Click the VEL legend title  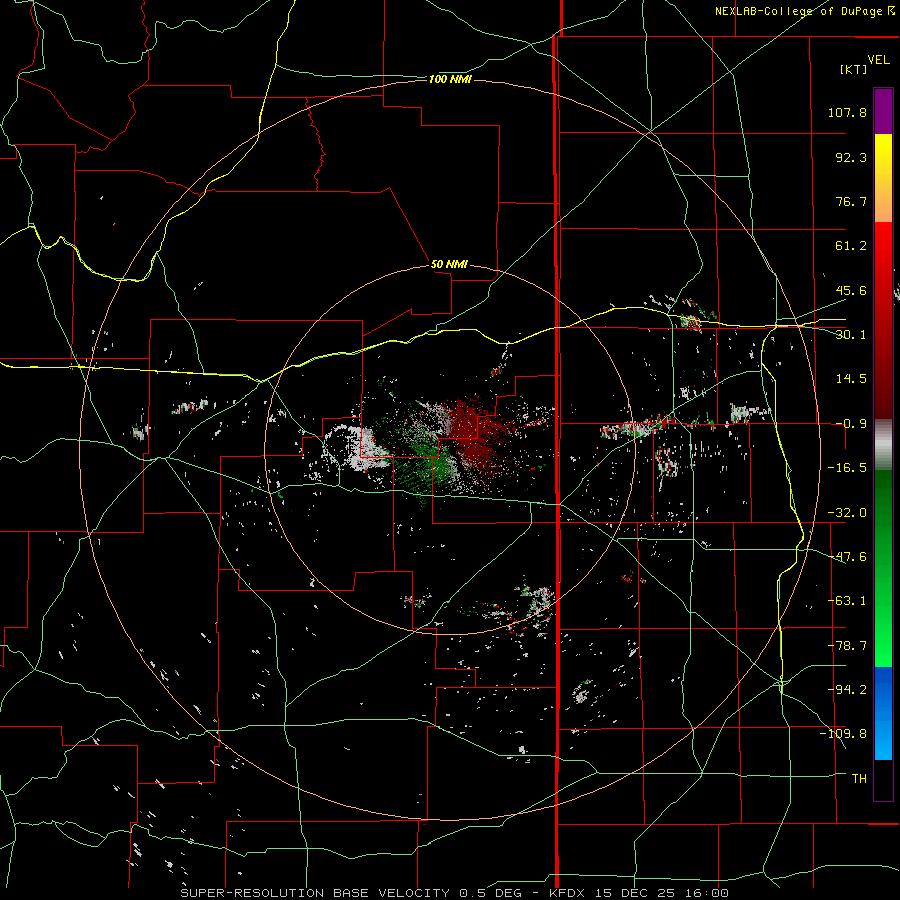pyautogui.click(x=878, y=60)
